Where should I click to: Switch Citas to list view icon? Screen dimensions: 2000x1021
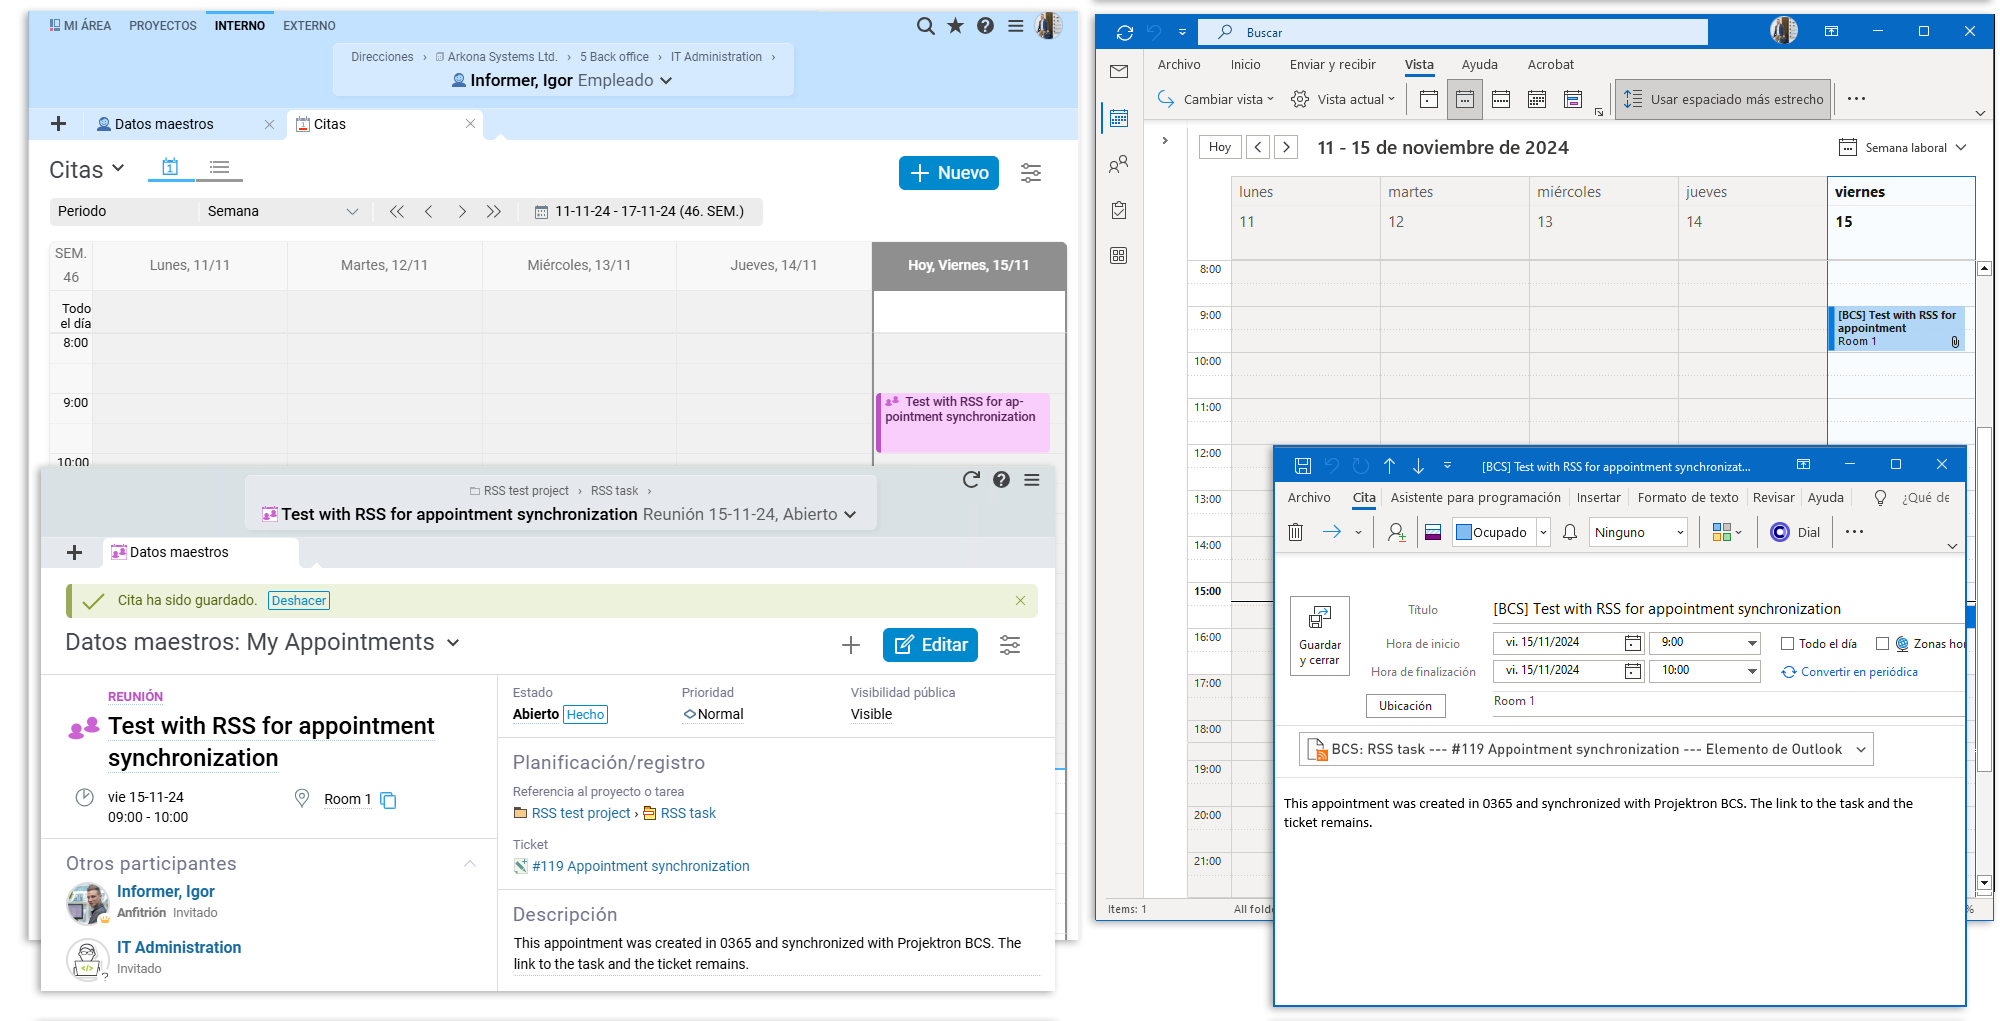[220, 168]
